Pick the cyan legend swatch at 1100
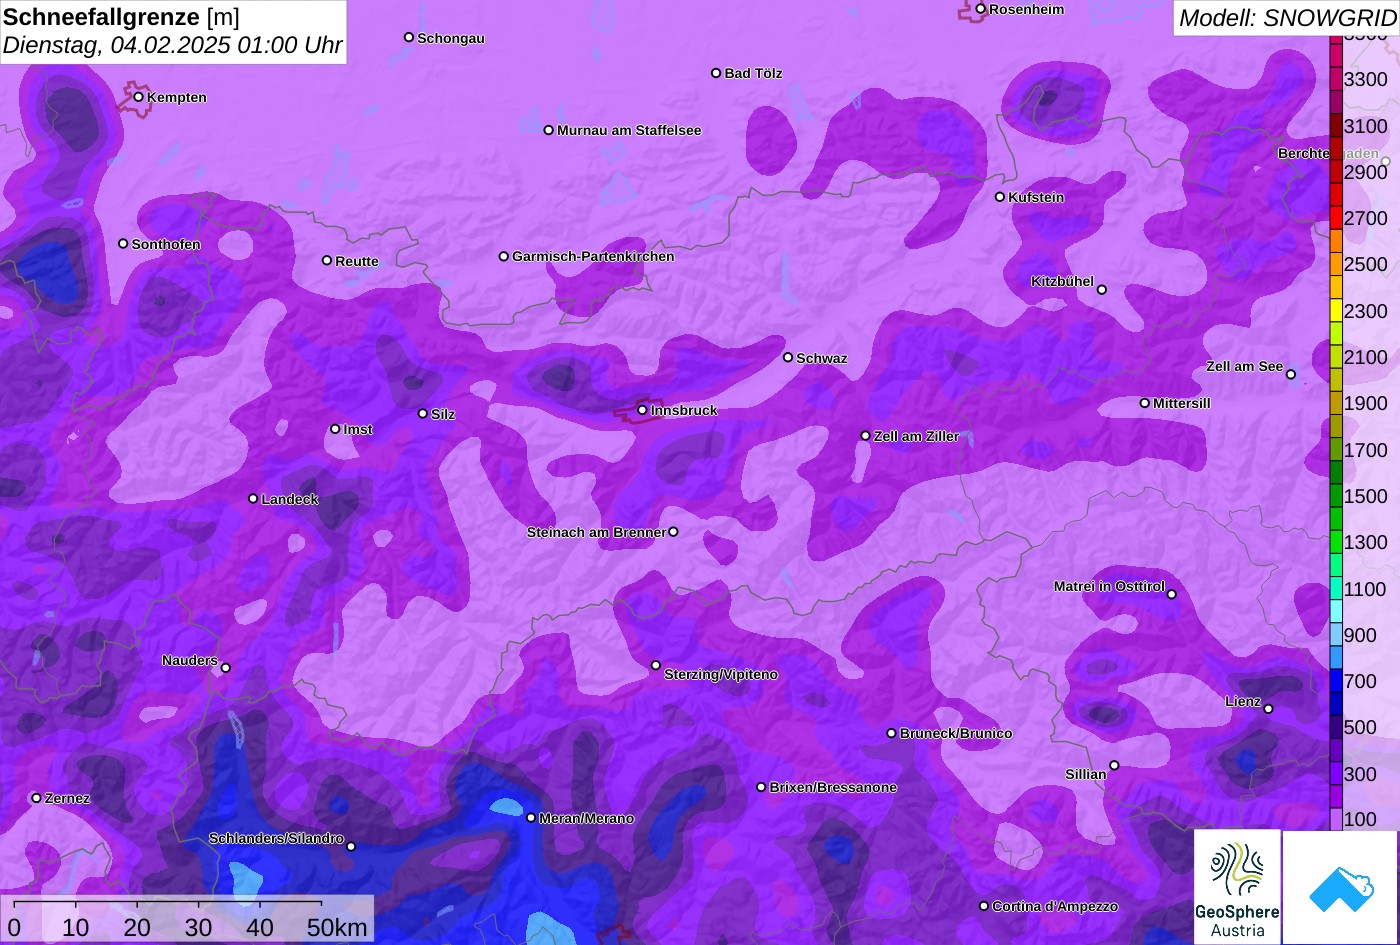1400x945 pixels. tap(1336, 589)
